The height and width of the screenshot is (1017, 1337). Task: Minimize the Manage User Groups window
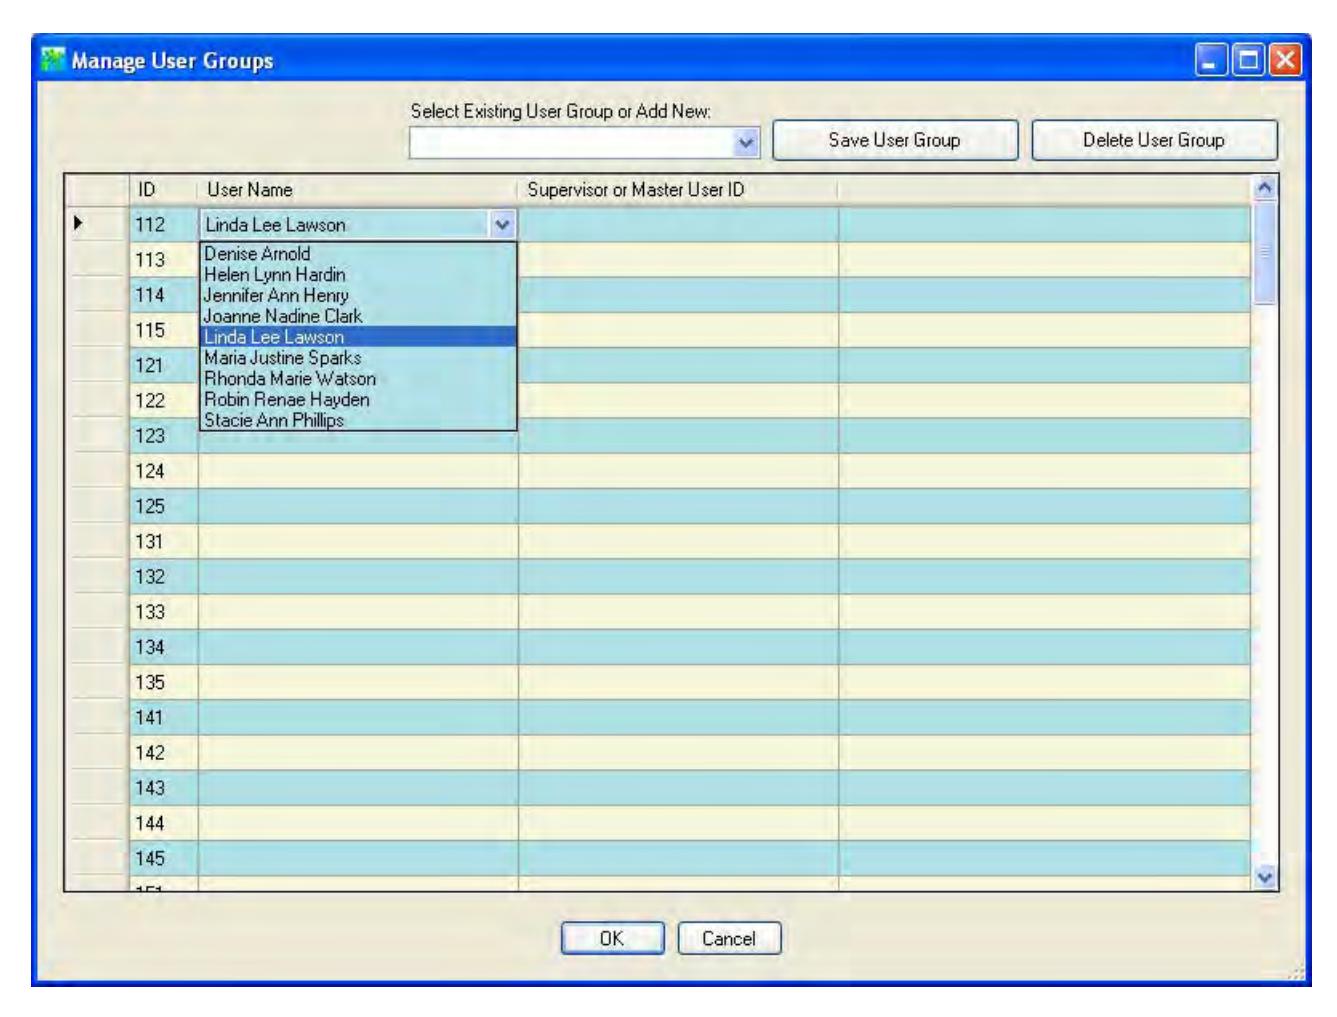point(1212,60)
